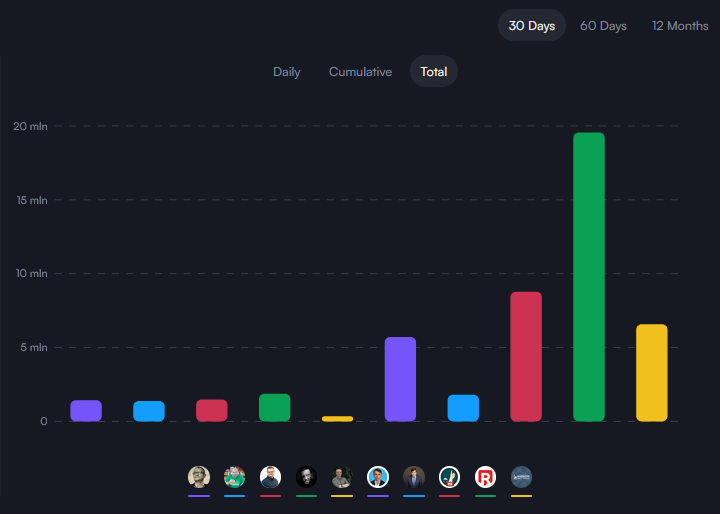Click the short green bar
Viewport: 720px width, 514px height.
click(275, 407)
